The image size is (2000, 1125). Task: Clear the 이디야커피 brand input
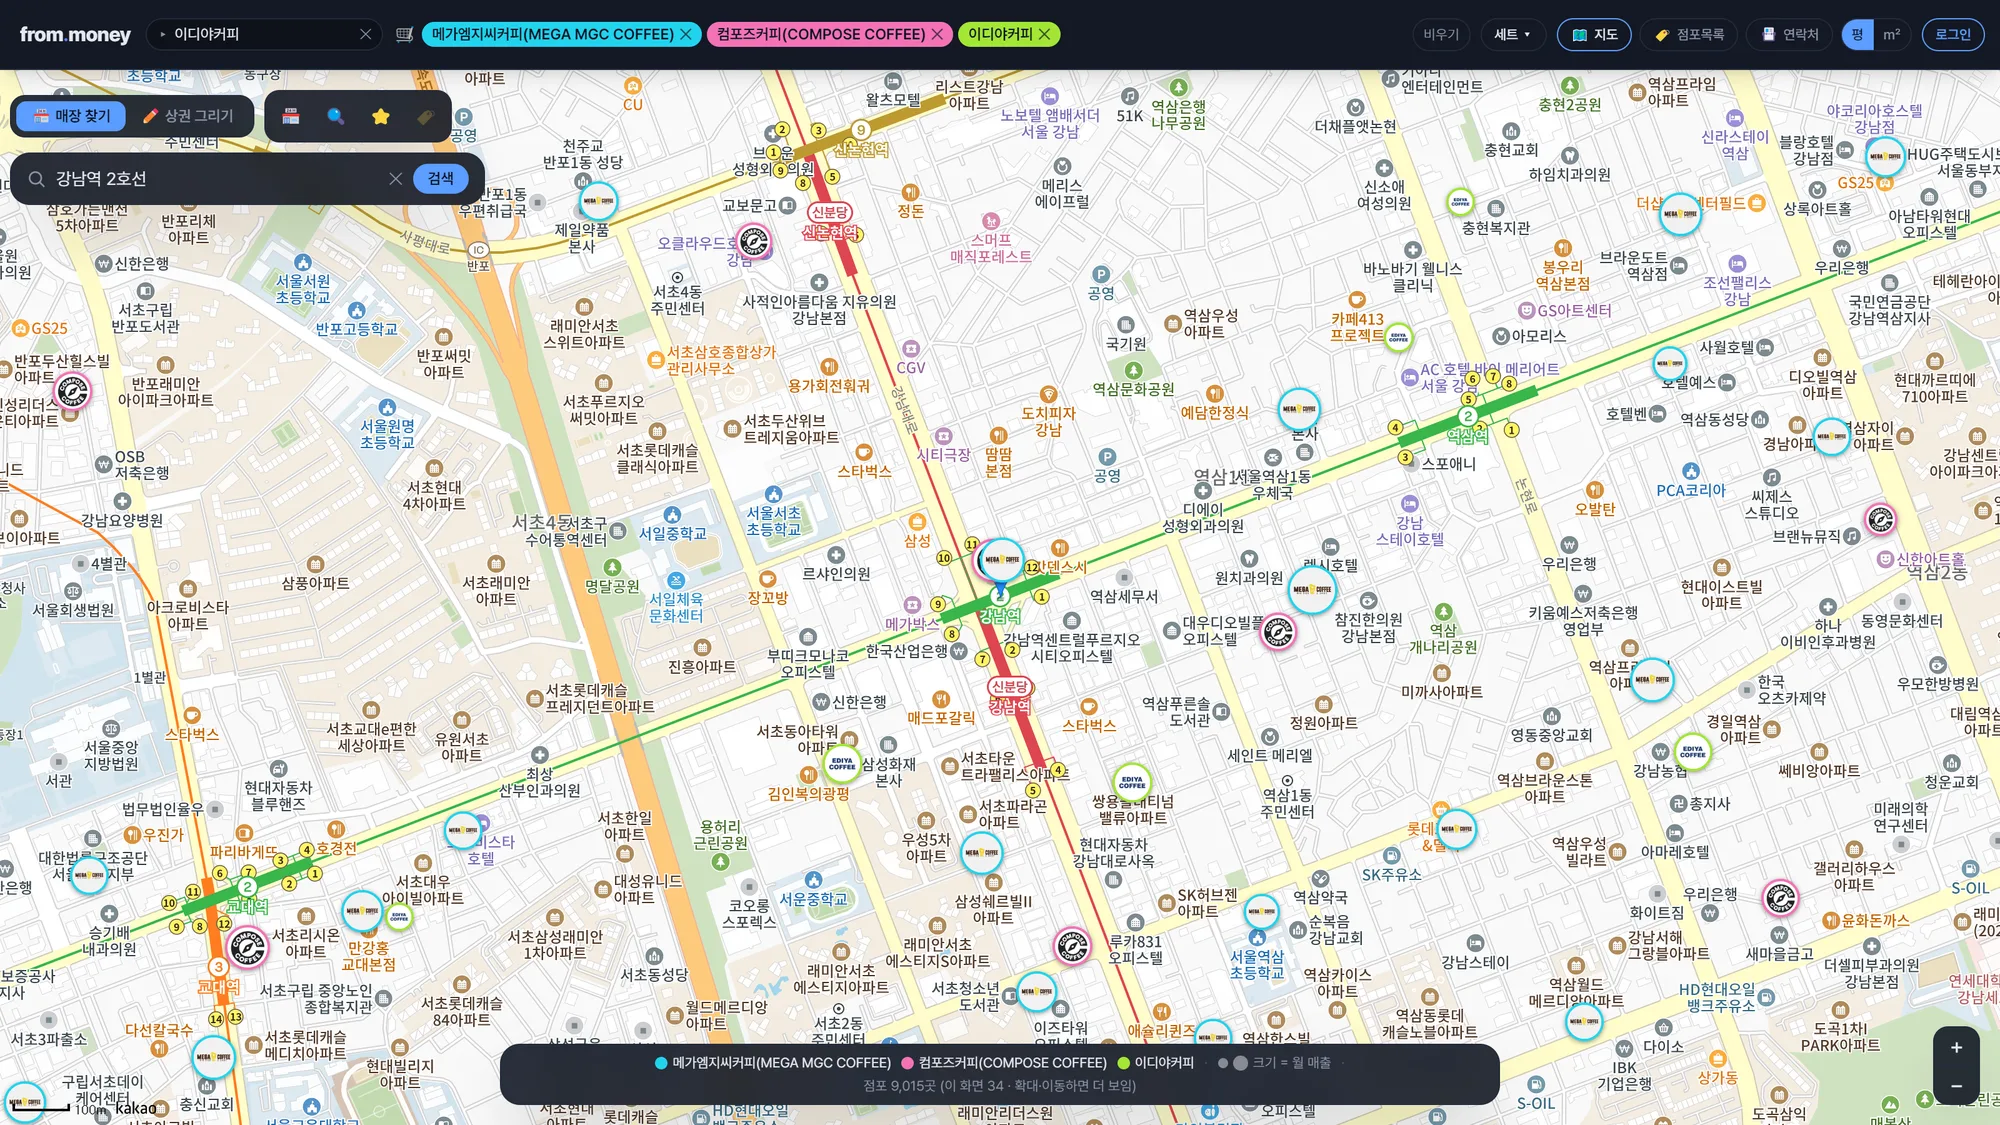[x=366, y=34]
